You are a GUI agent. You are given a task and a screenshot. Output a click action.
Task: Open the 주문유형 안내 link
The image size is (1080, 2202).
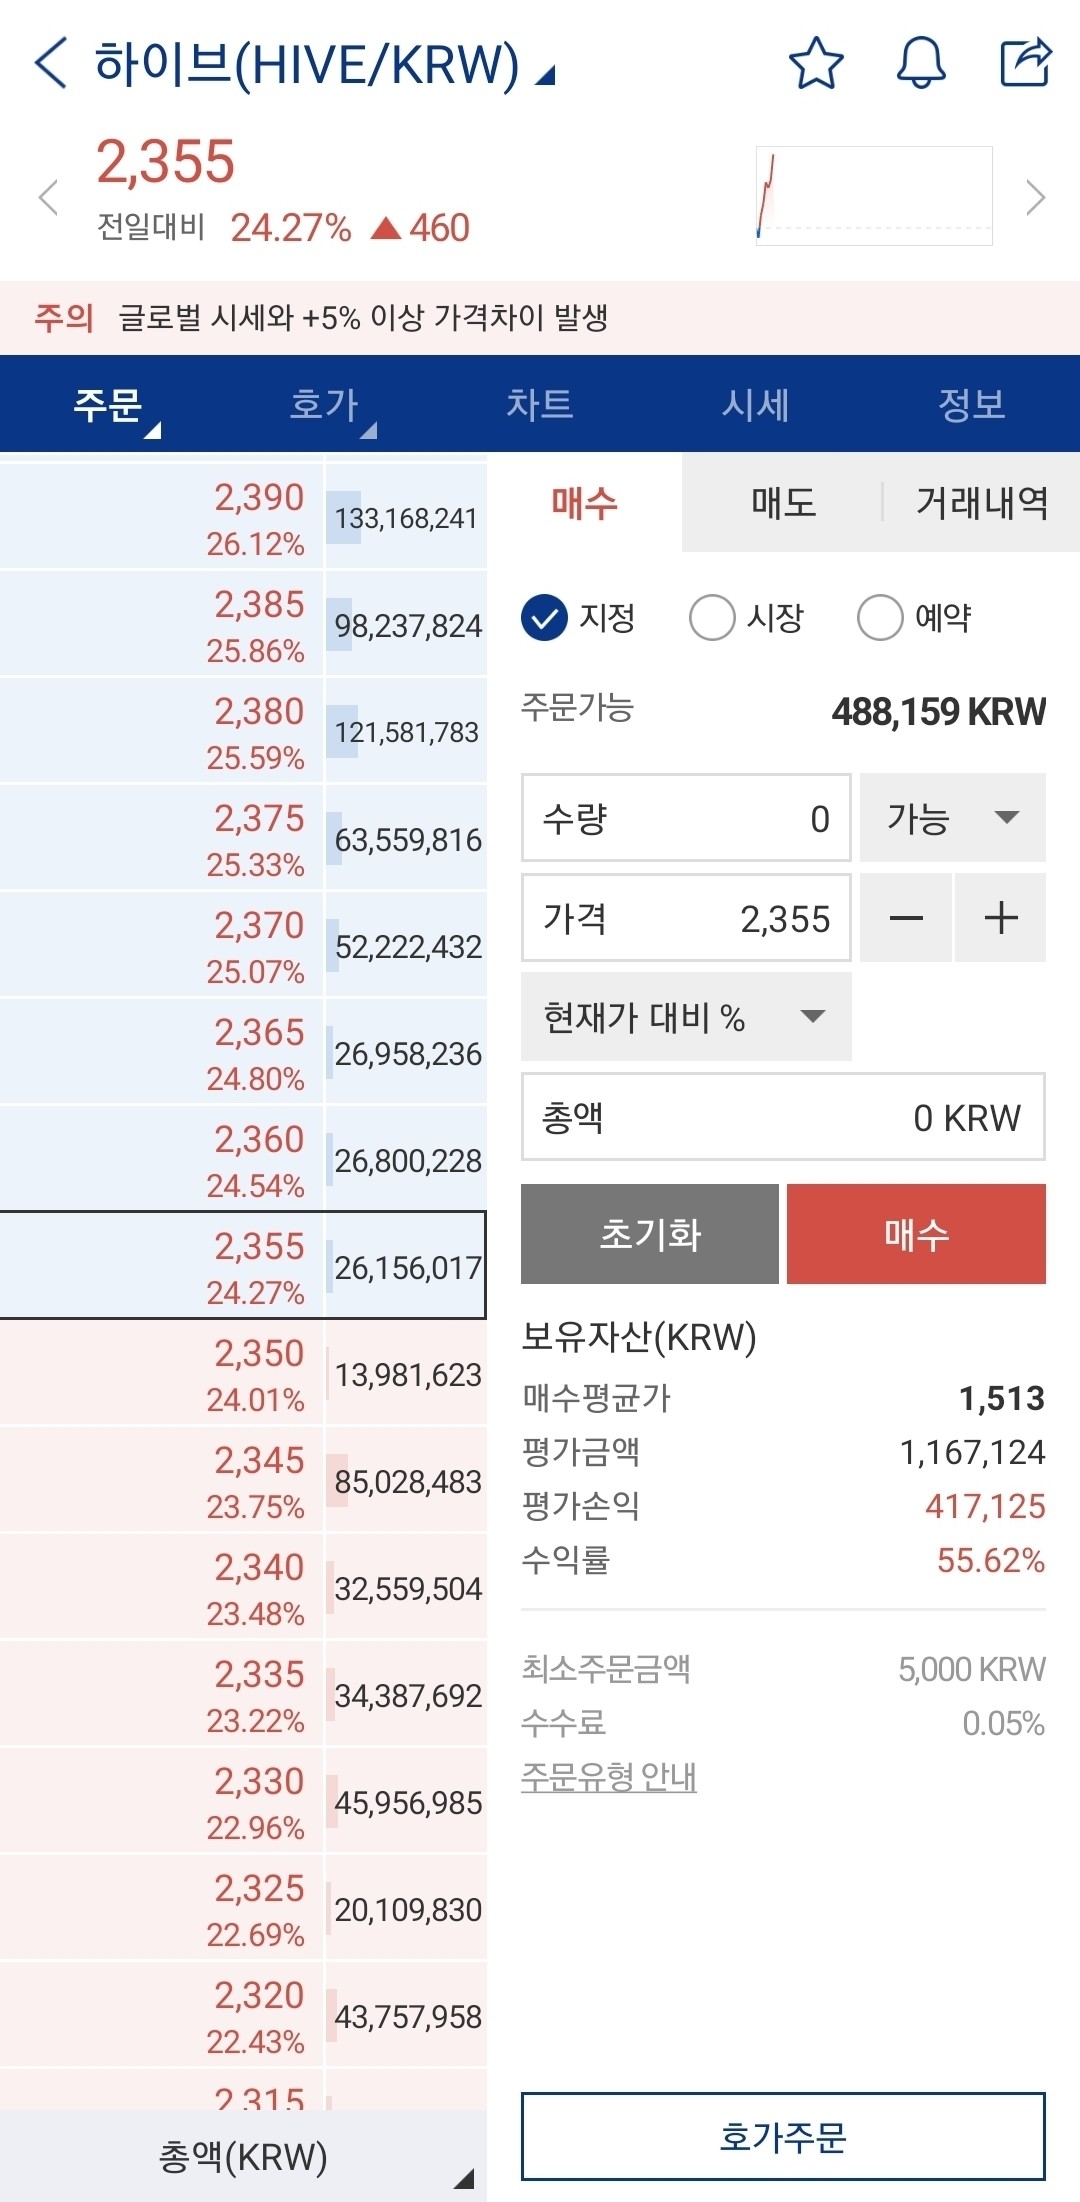tap(606, 1777)
